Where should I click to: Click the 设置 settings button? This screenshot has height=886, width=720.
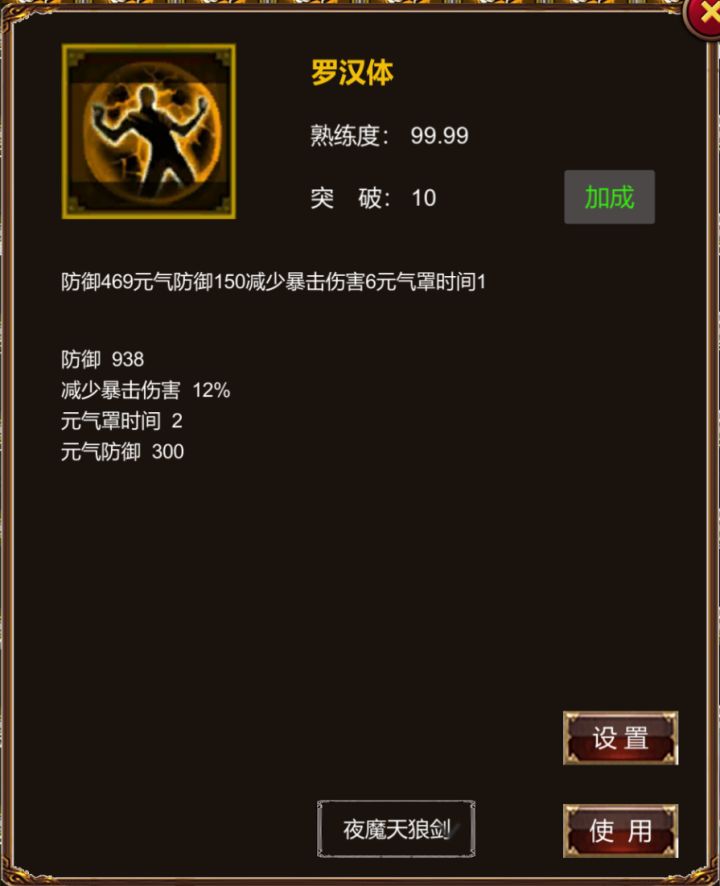621,738
